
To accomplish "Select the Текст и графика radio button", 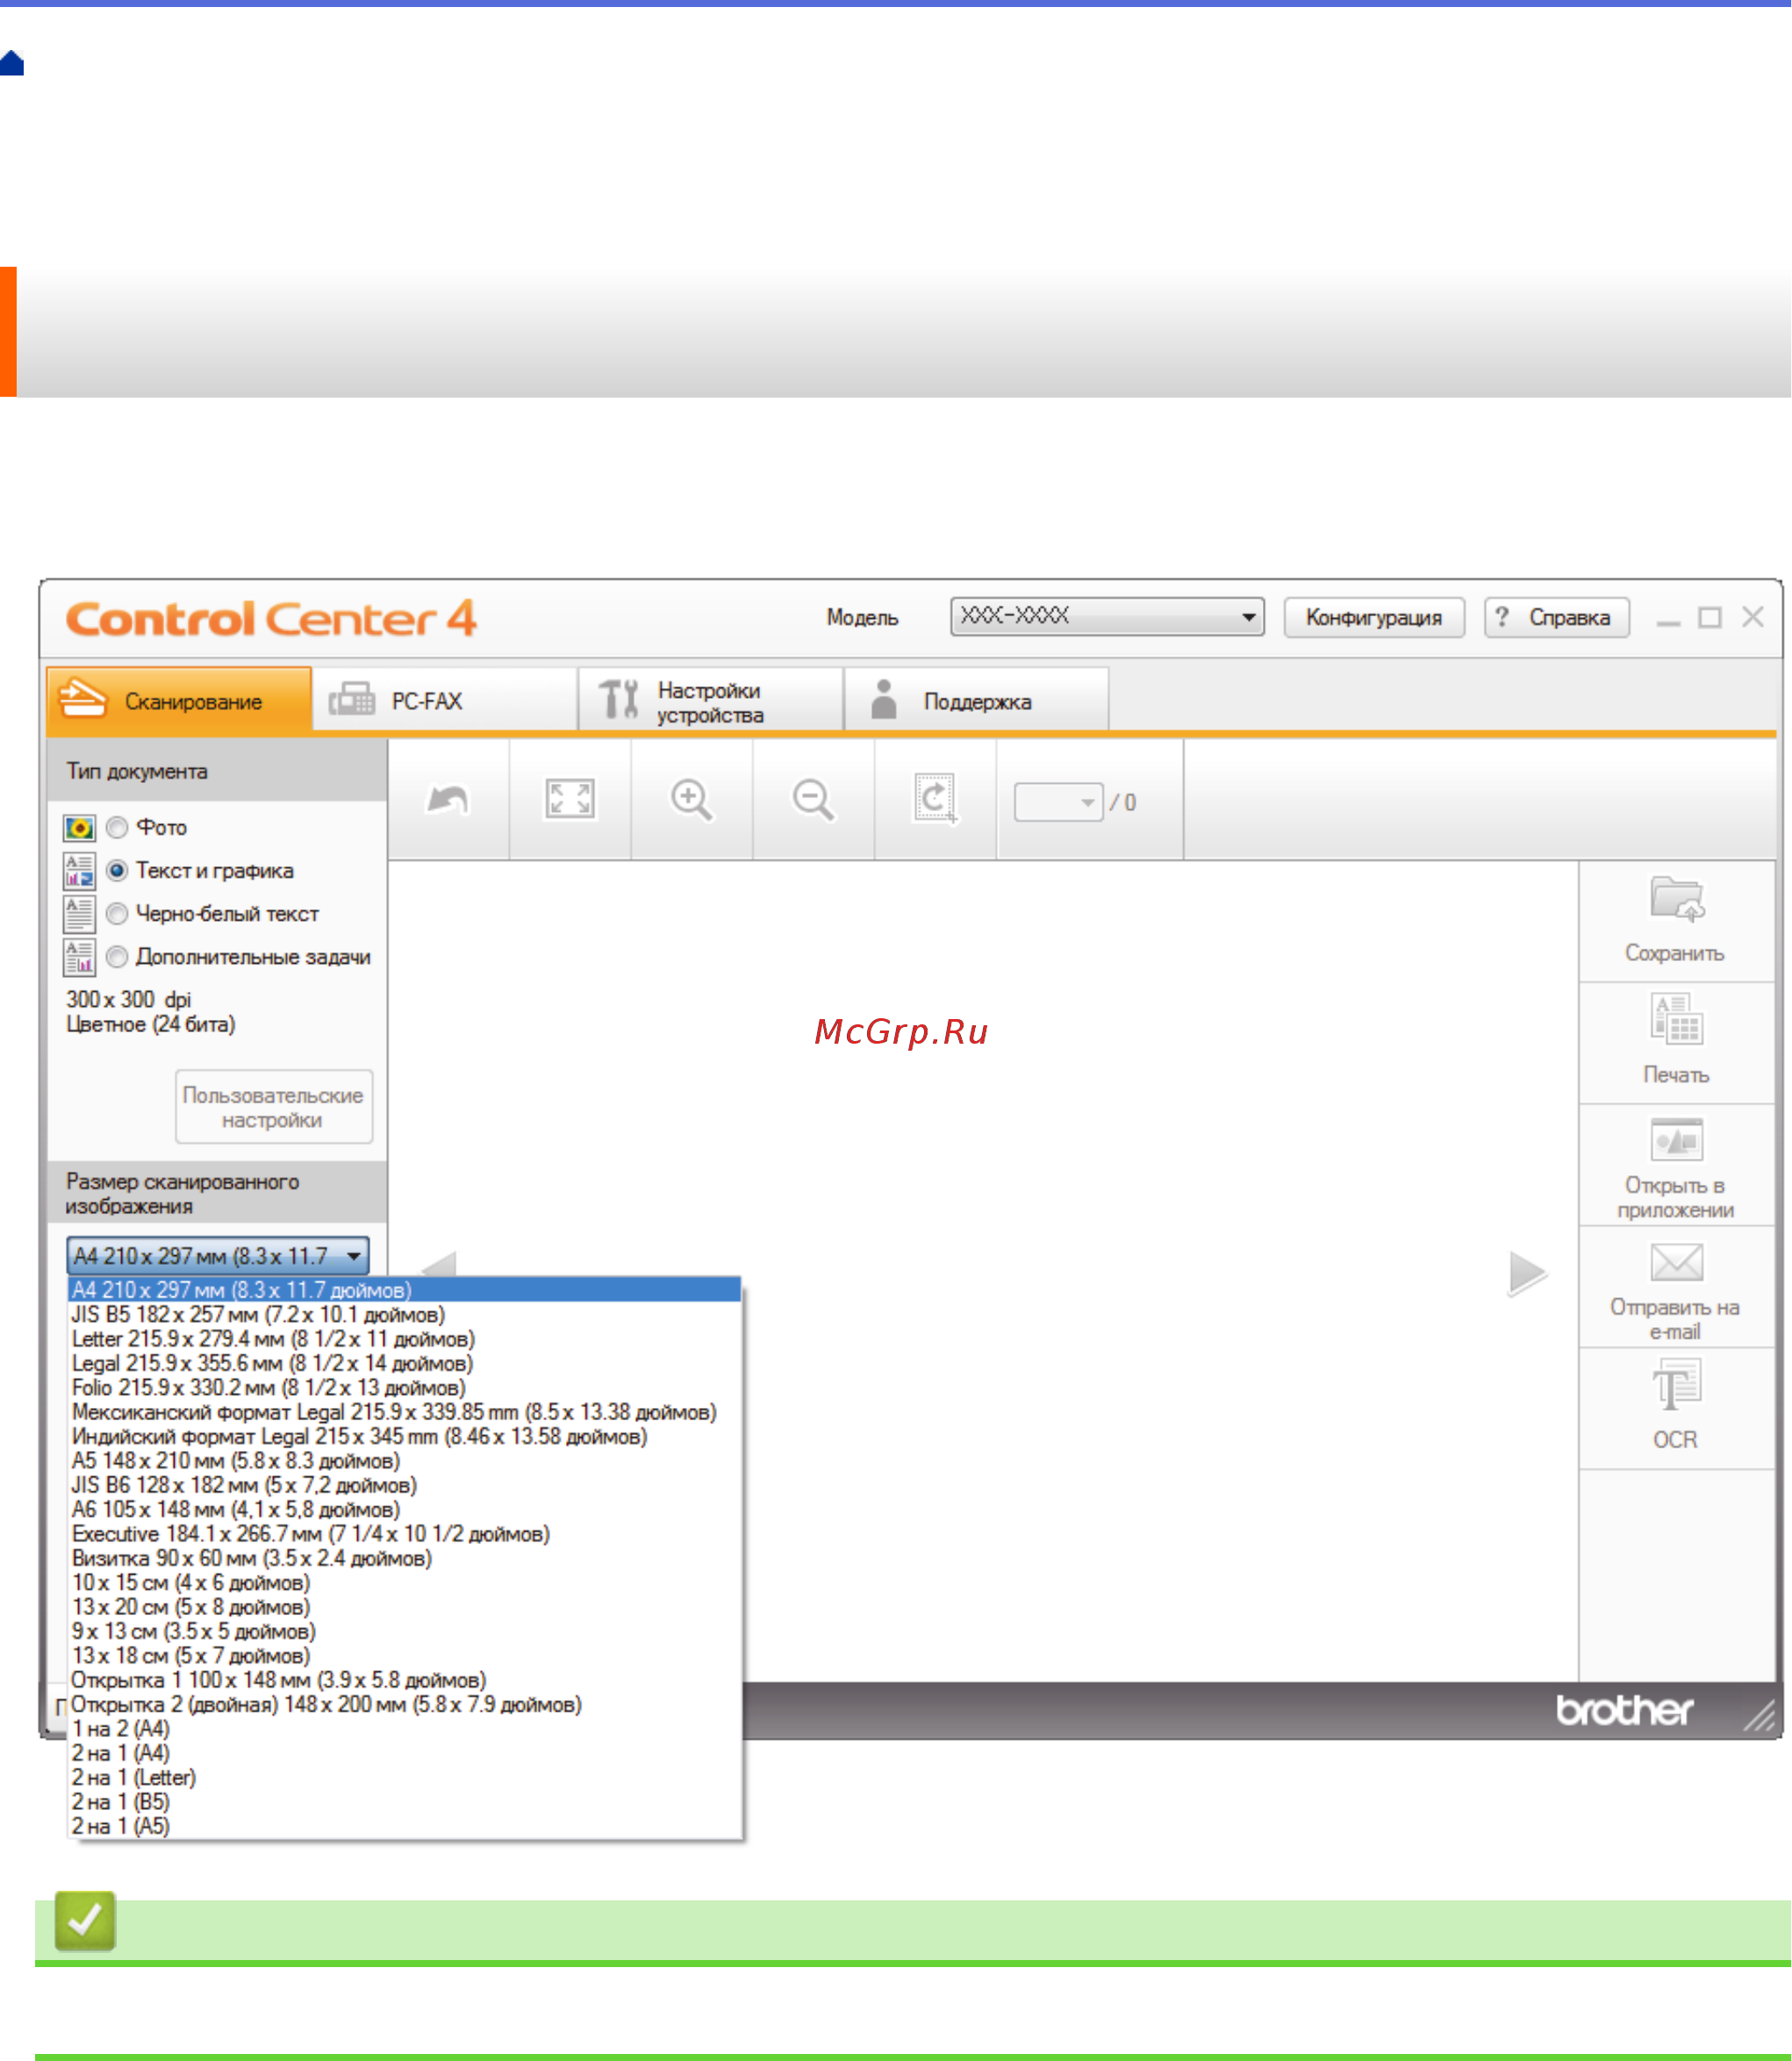I will pos(117,870).
